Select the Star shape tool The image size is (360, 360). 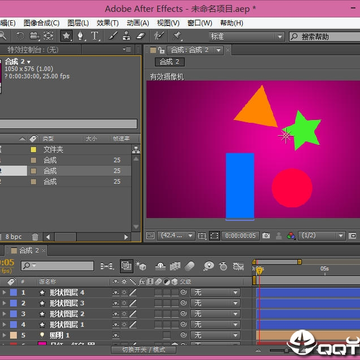[x=66, y=36]
